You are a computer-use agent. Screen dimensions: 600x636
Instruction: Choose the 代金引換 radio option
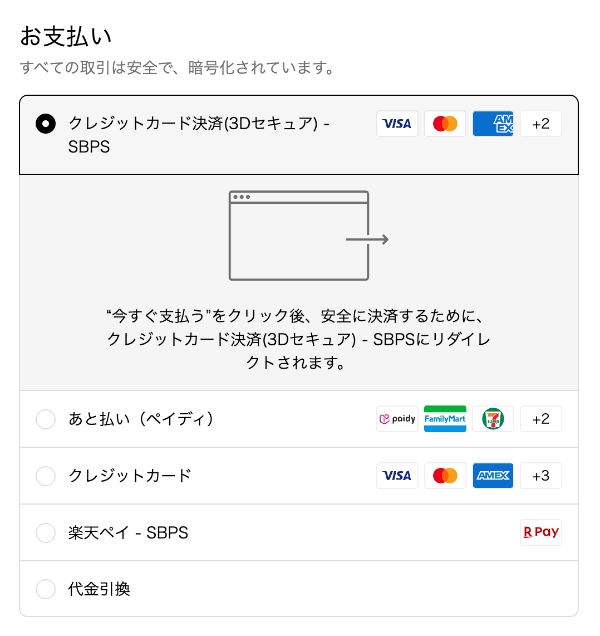45,590
